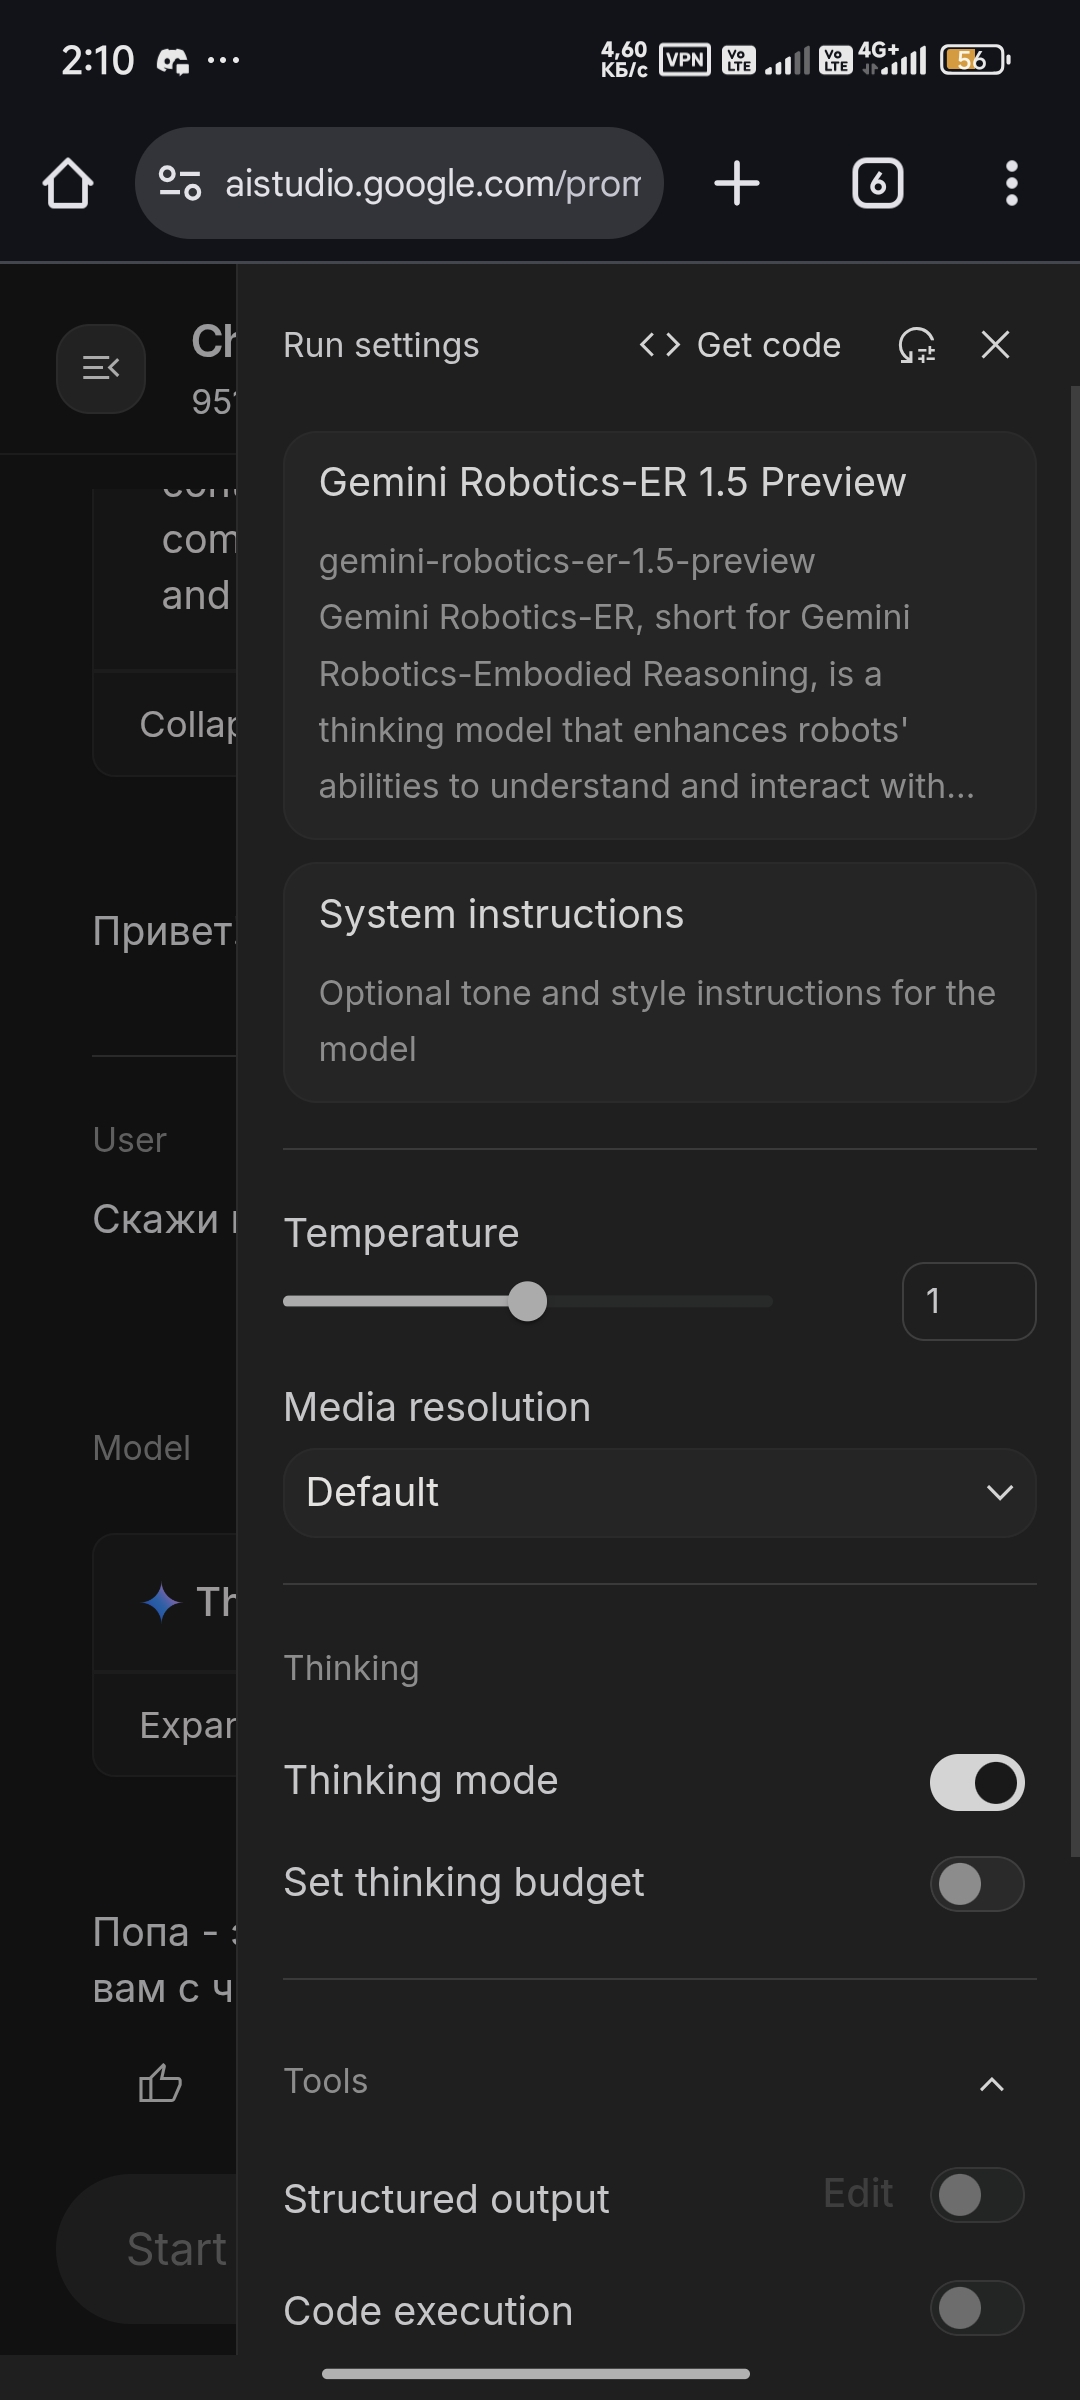This screenshot has height=2400, width=1080.
Task: Click the reset settings icon beside Get code
Action: coord(916,346)
